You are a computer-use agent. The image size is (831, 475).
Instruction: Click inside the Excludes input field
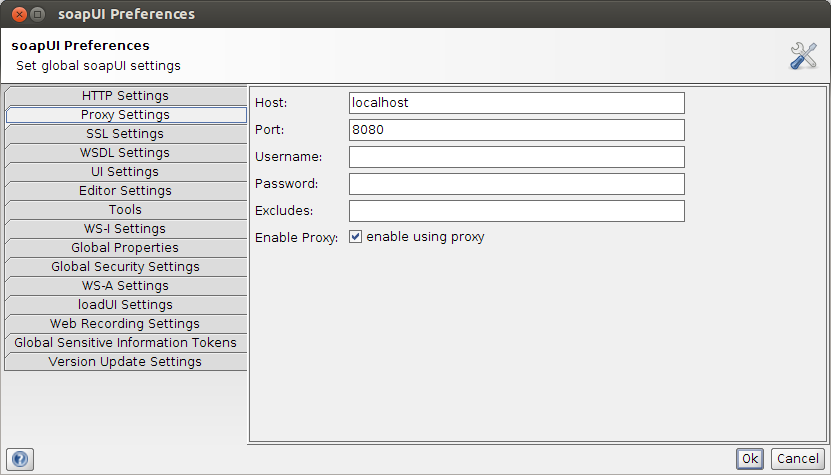coord(517,211)
